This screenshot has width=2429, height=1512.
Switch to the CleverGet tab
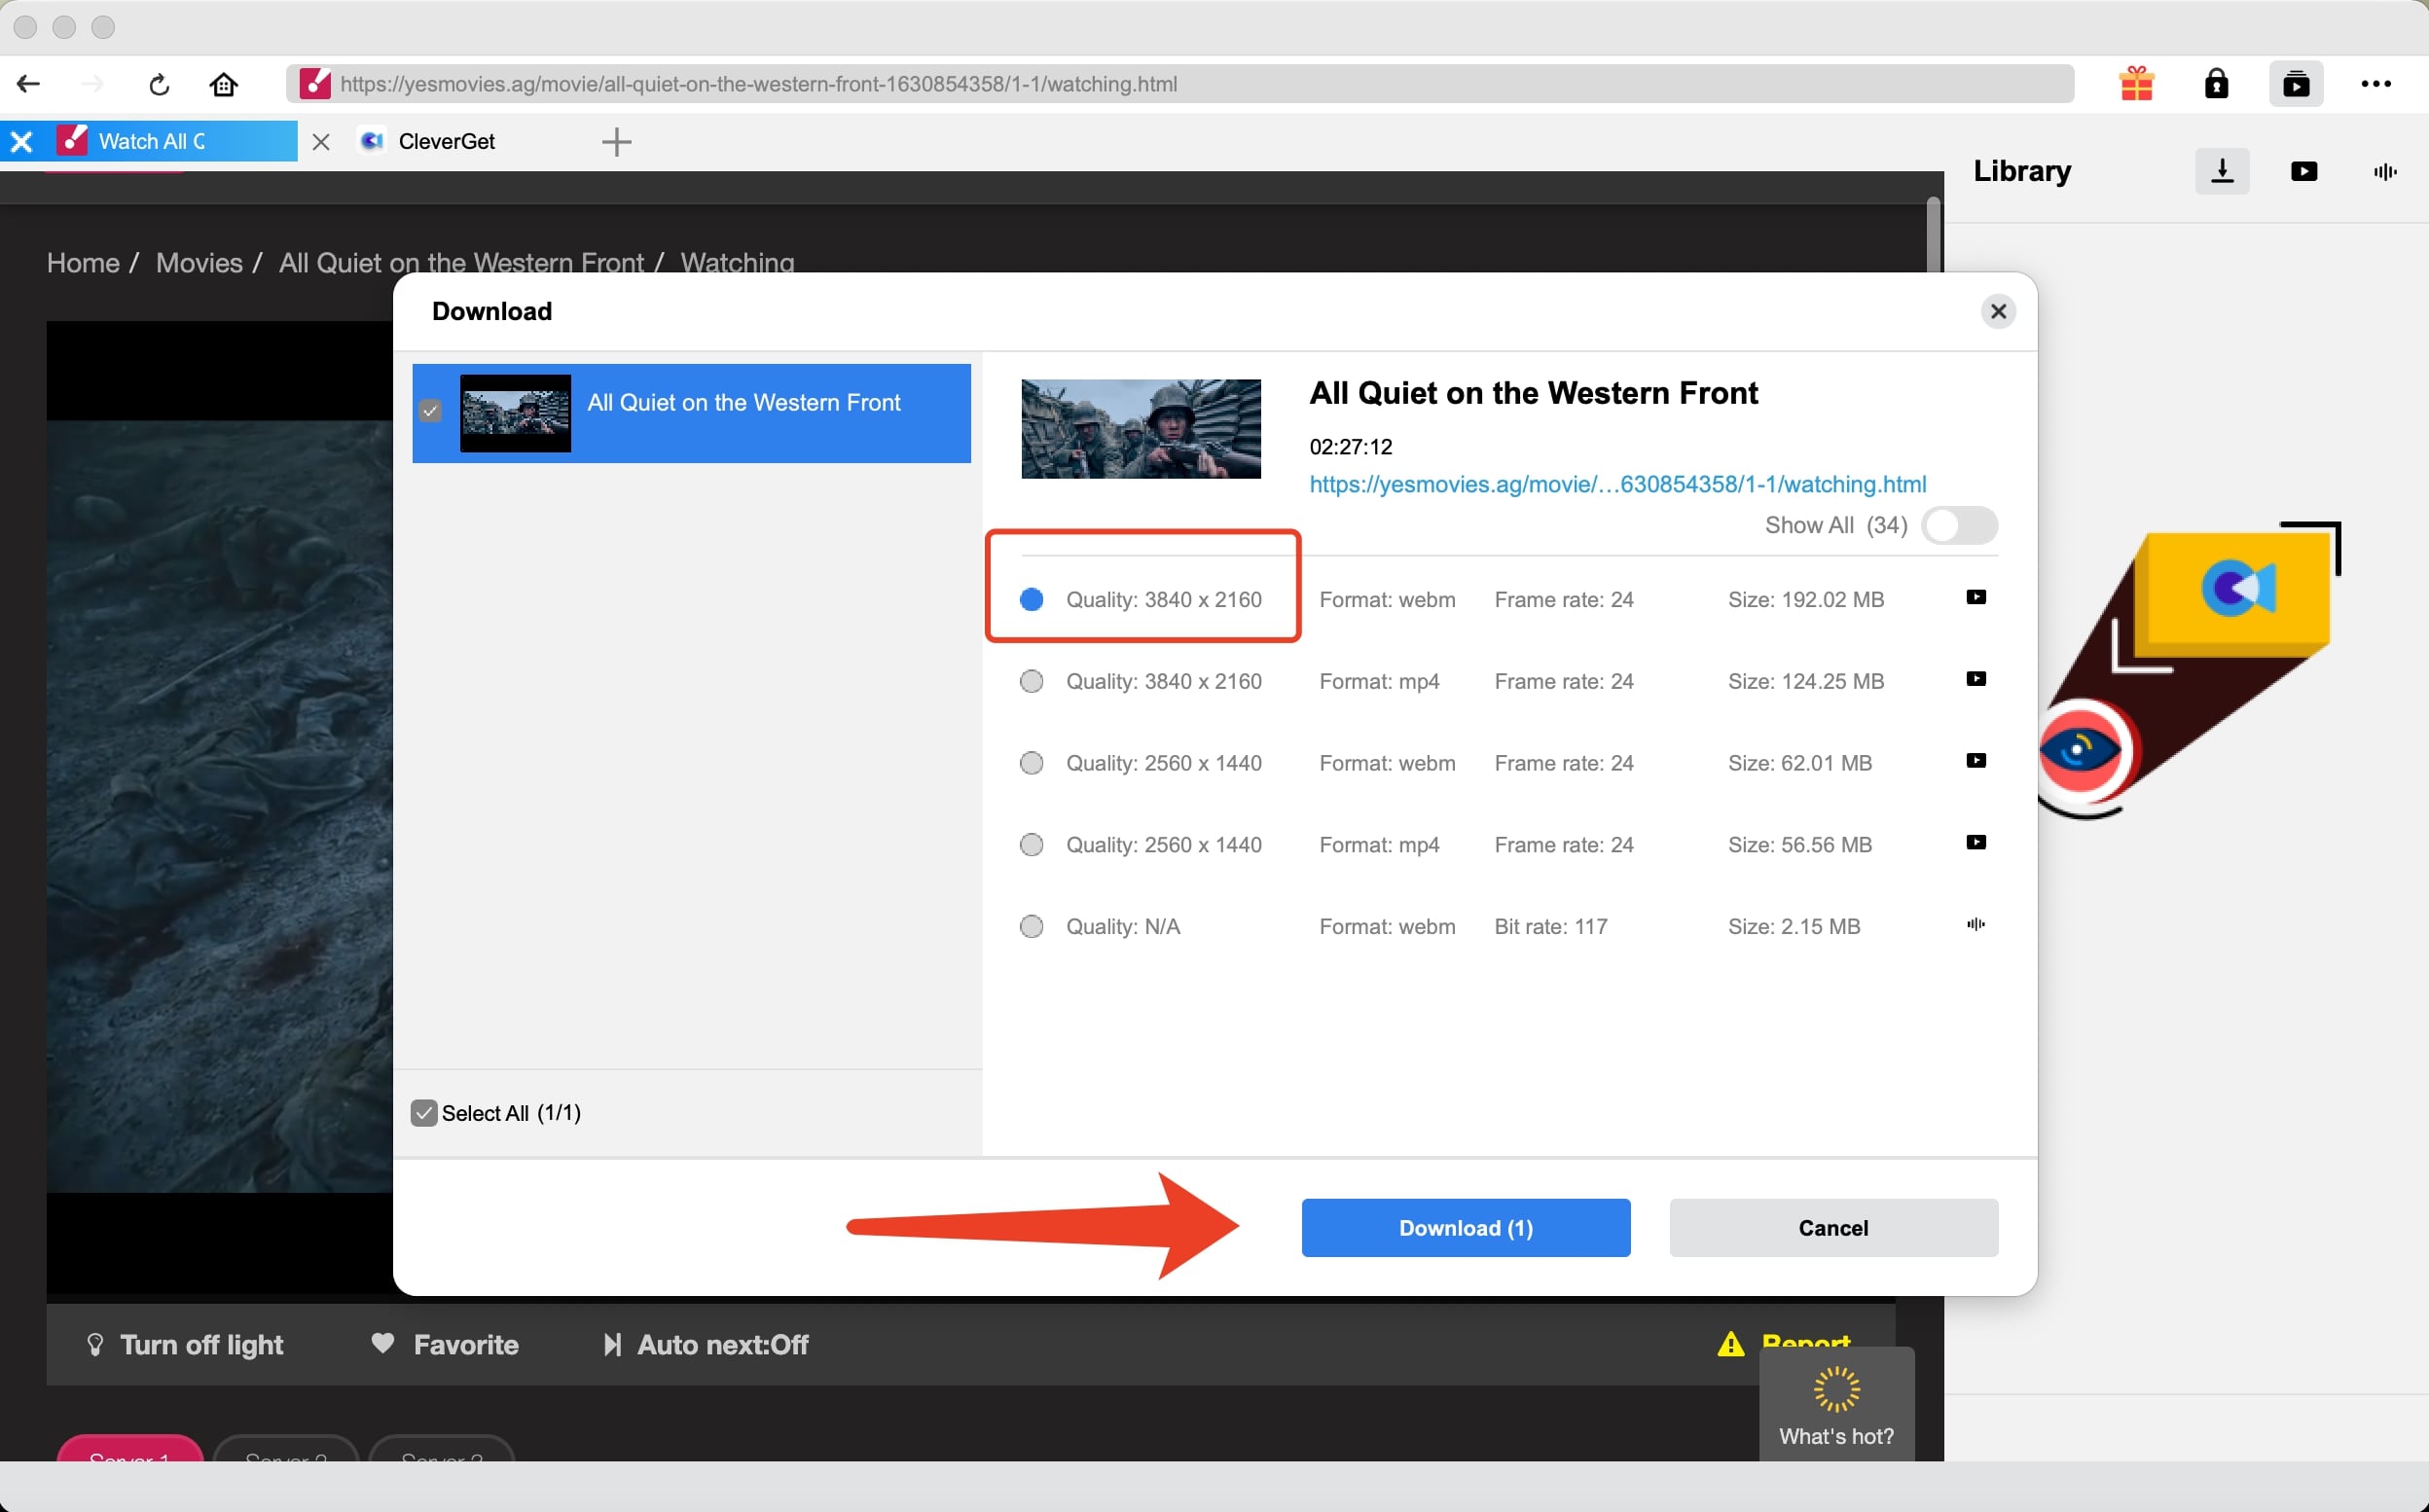coord(445,142)
